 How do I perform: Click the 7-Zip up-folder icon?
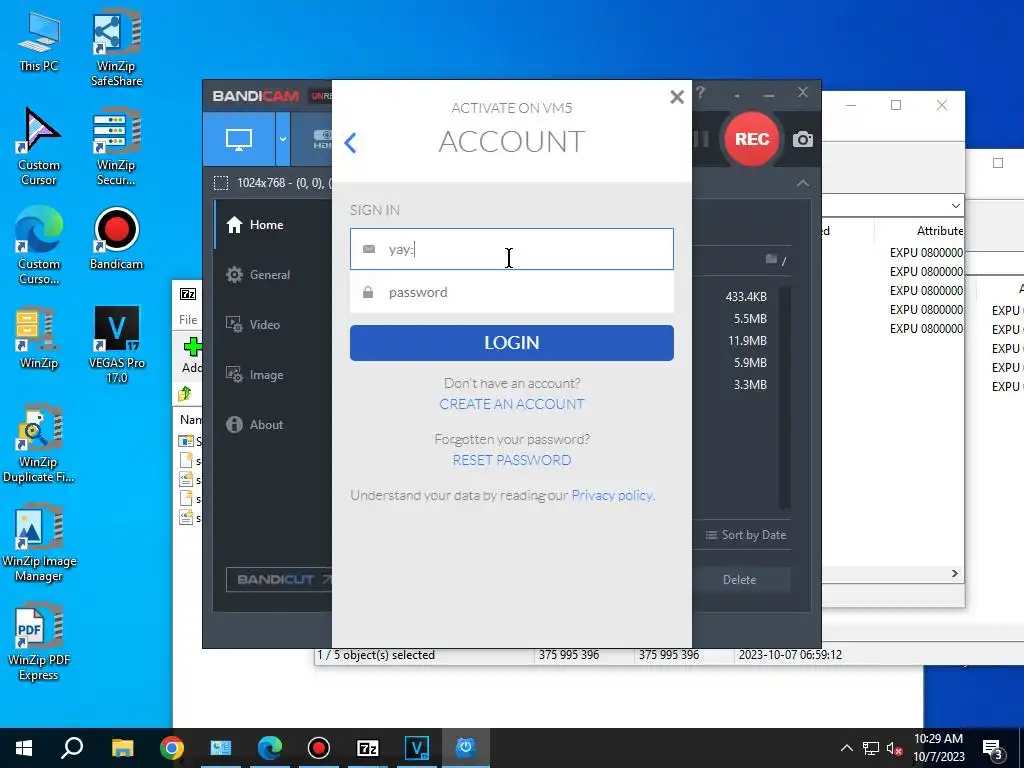[184, 394]
